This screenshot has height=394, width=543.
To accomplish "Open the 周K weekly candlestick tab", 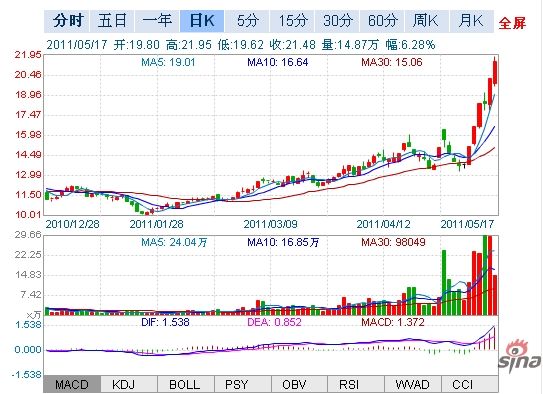I will (x=427, y=21).
